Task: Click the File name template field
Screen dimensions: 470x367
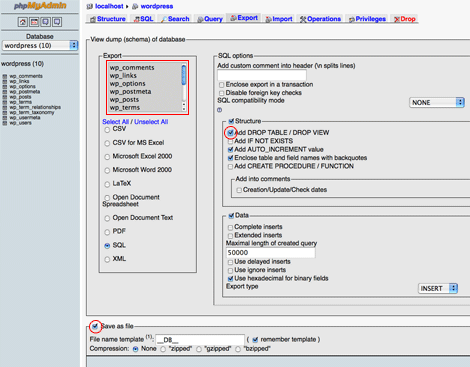Action: click(200, 340)
